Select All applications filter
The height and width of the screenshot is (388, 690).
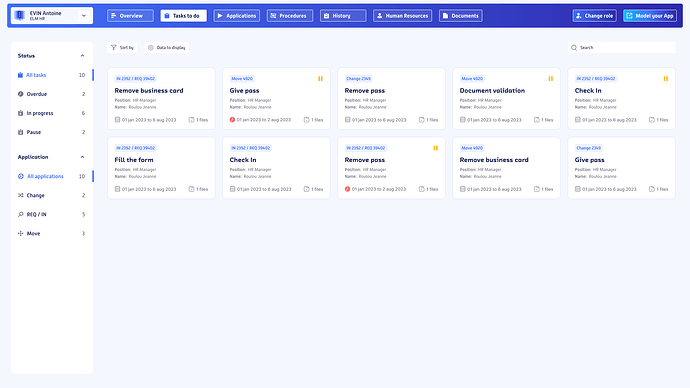(x=51, y=176)
